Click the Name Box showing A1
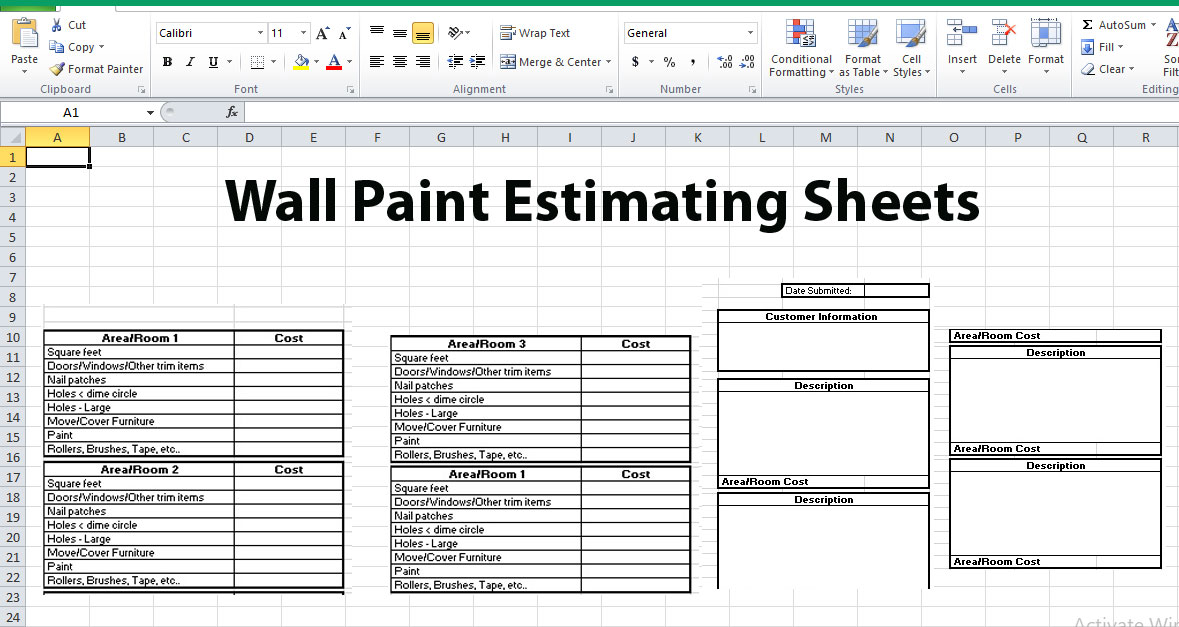 pyautogui.click(x=70, y=112)
